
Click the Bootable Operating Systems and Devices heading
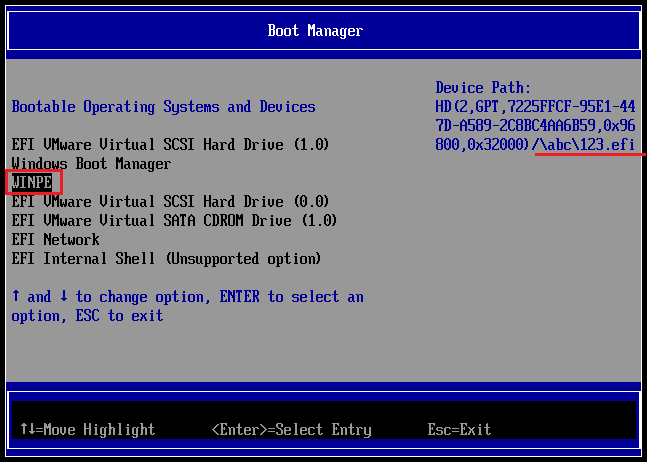[x=163, y=107]
